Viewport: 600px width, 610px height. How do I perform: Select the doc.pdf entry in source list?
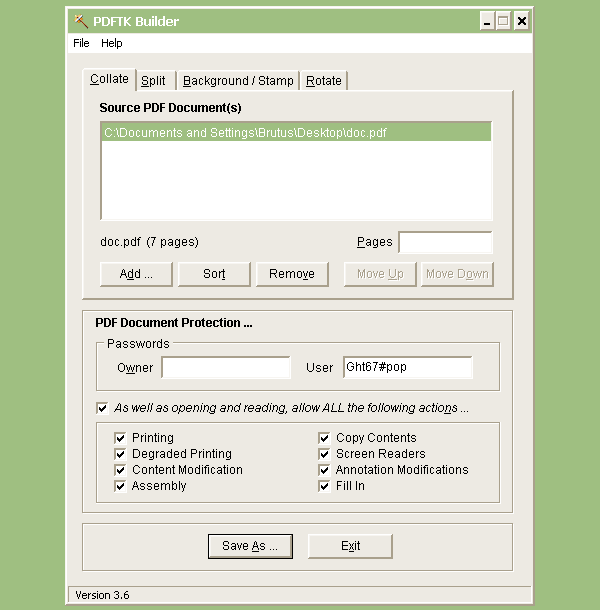296,133
